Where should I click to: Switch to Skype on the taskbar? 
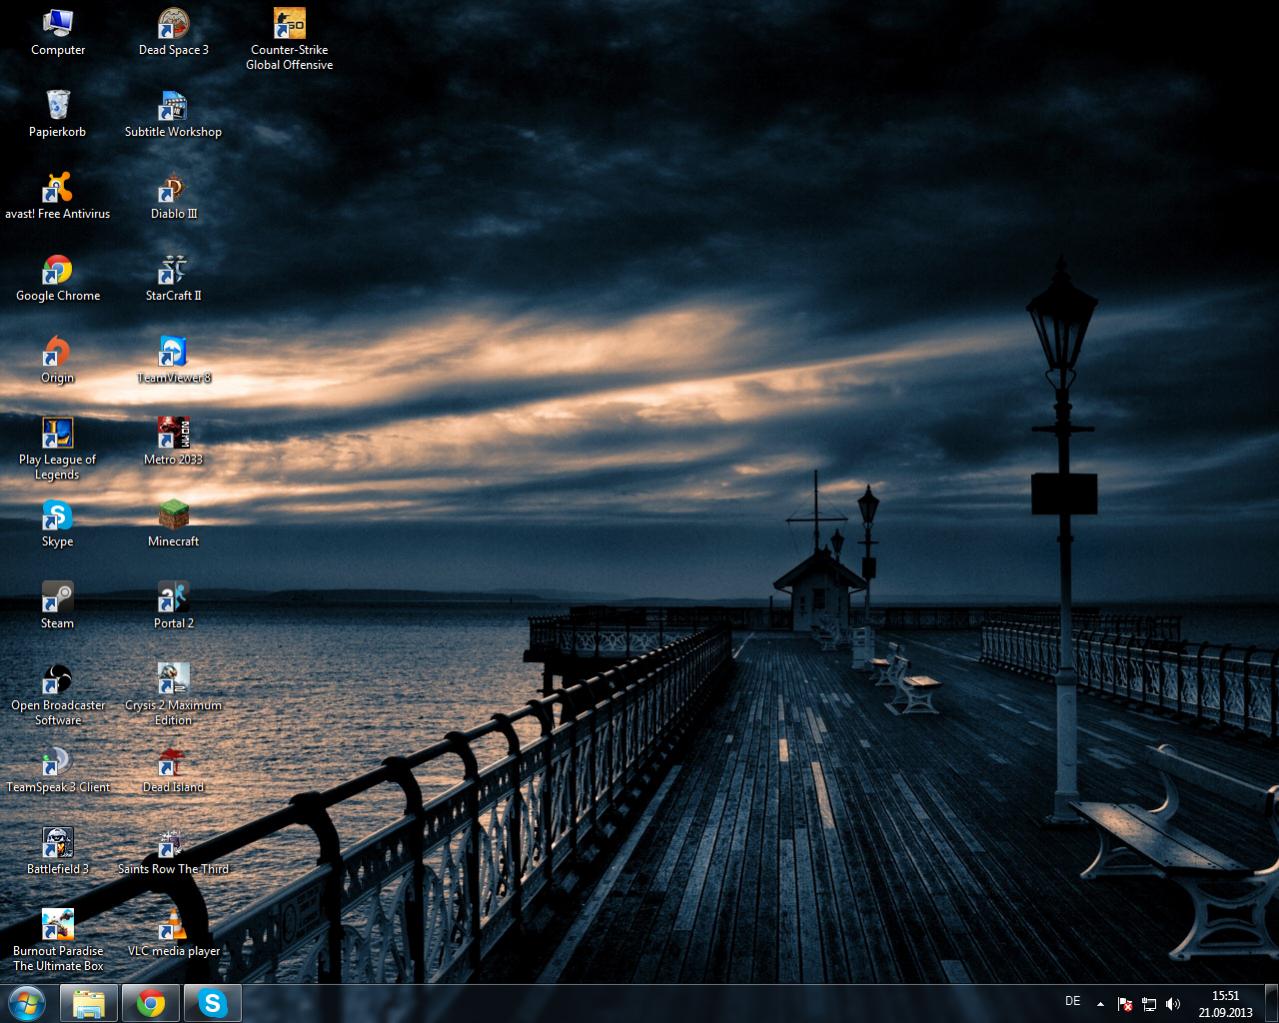coord(212,1003)
